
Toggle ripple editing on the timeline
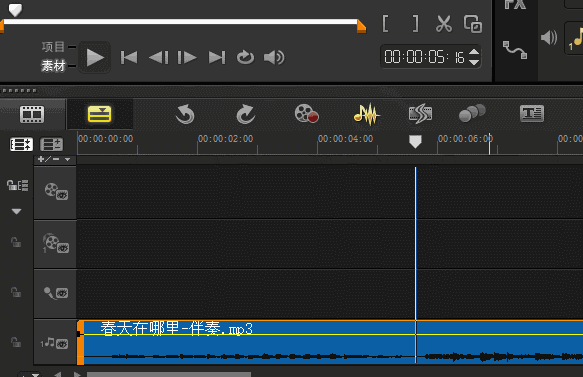tap(17, 185)
